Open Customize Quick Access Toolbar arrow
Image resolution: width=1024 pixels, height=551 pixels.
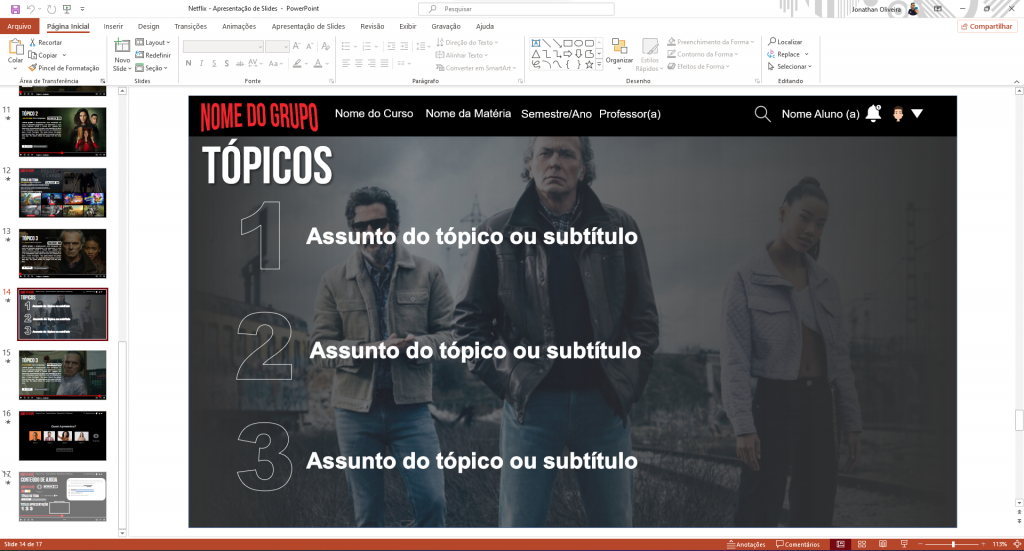point(82,9)
